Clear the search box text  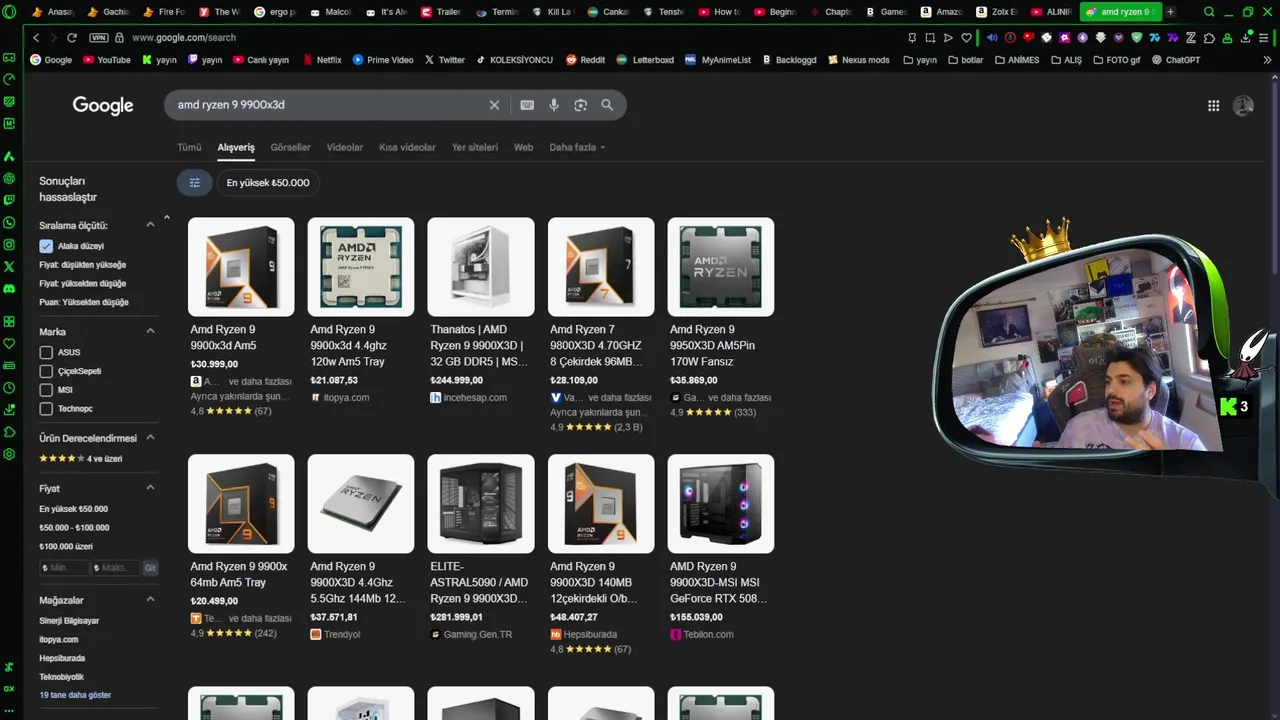[x=494, y=105]
